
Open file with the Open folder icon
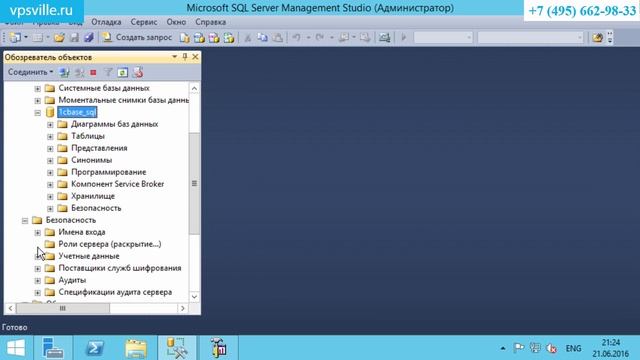point(59,38)
